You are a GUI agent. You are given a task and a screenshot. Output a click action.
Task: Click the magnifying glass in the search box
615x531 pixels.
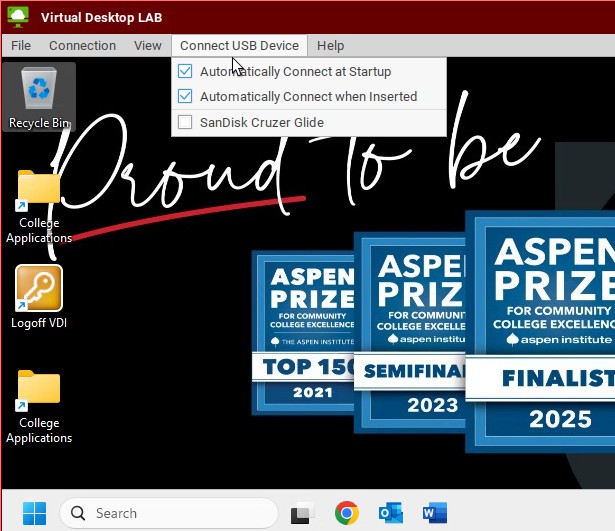tap(78, 513)
